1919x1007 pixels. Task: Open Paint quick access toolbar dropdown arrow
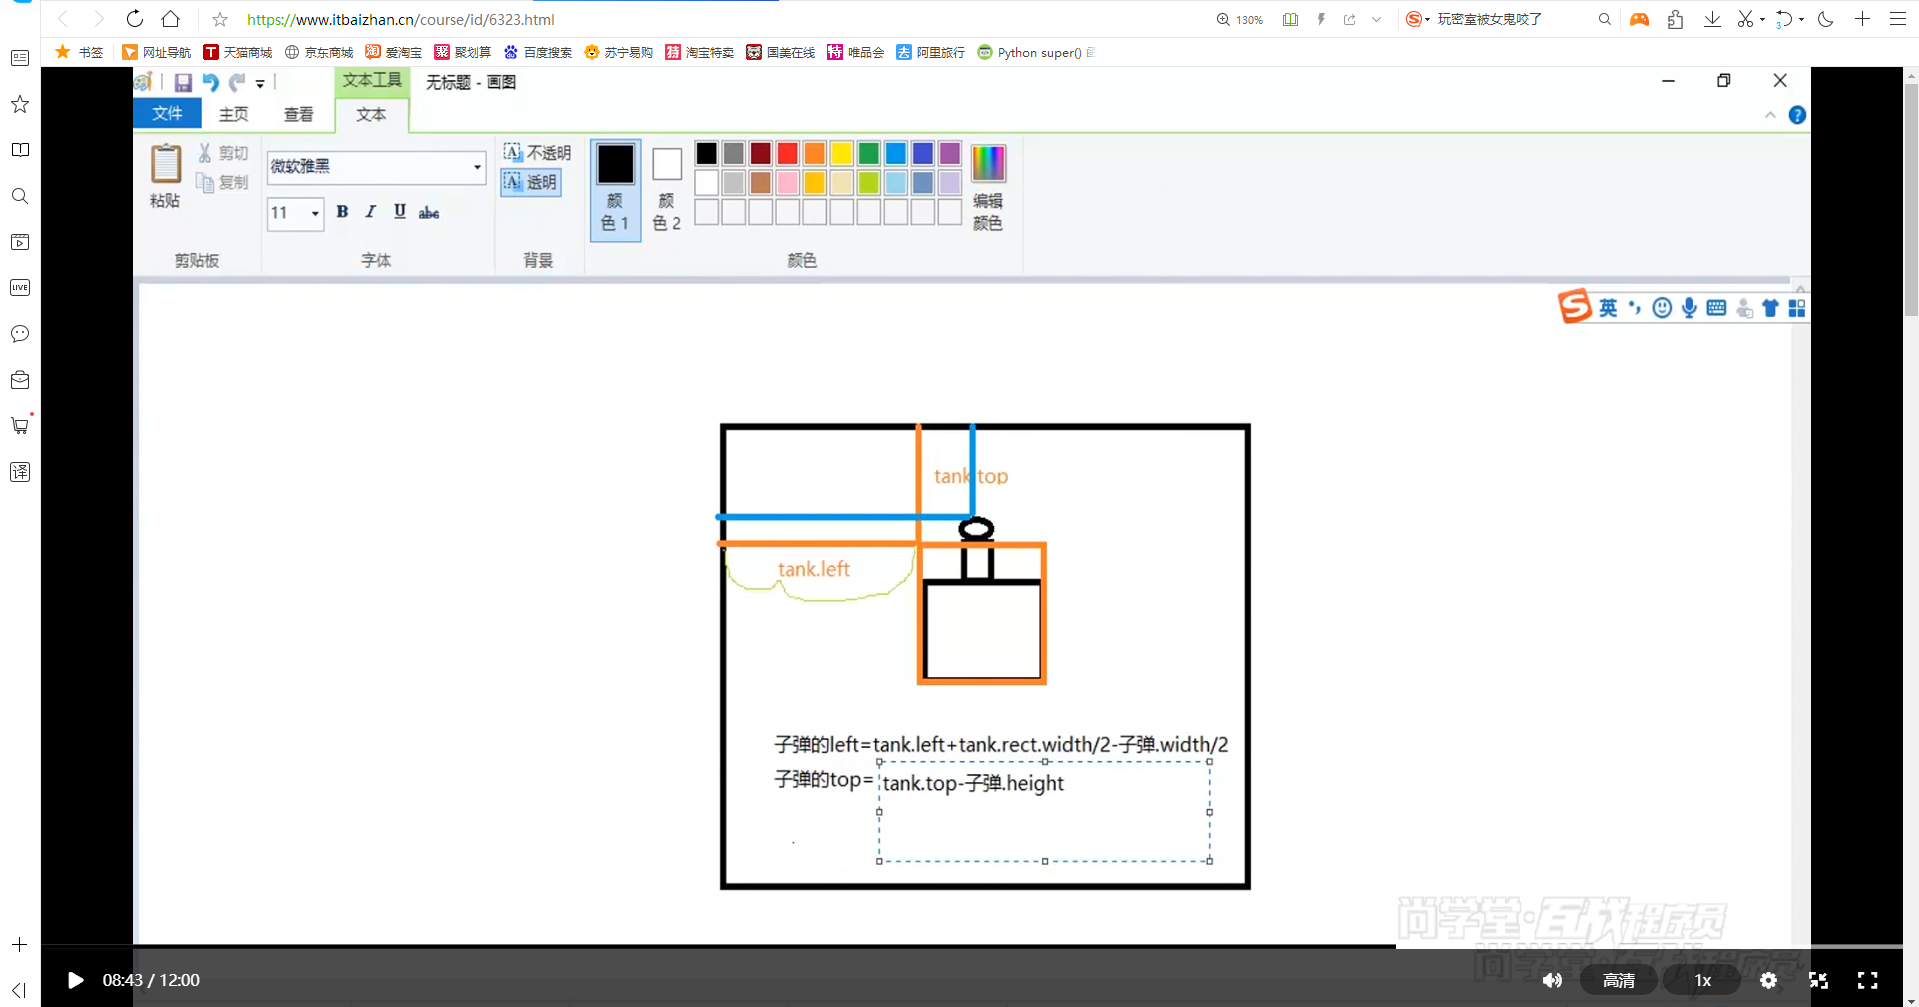[x=260, y=84]
